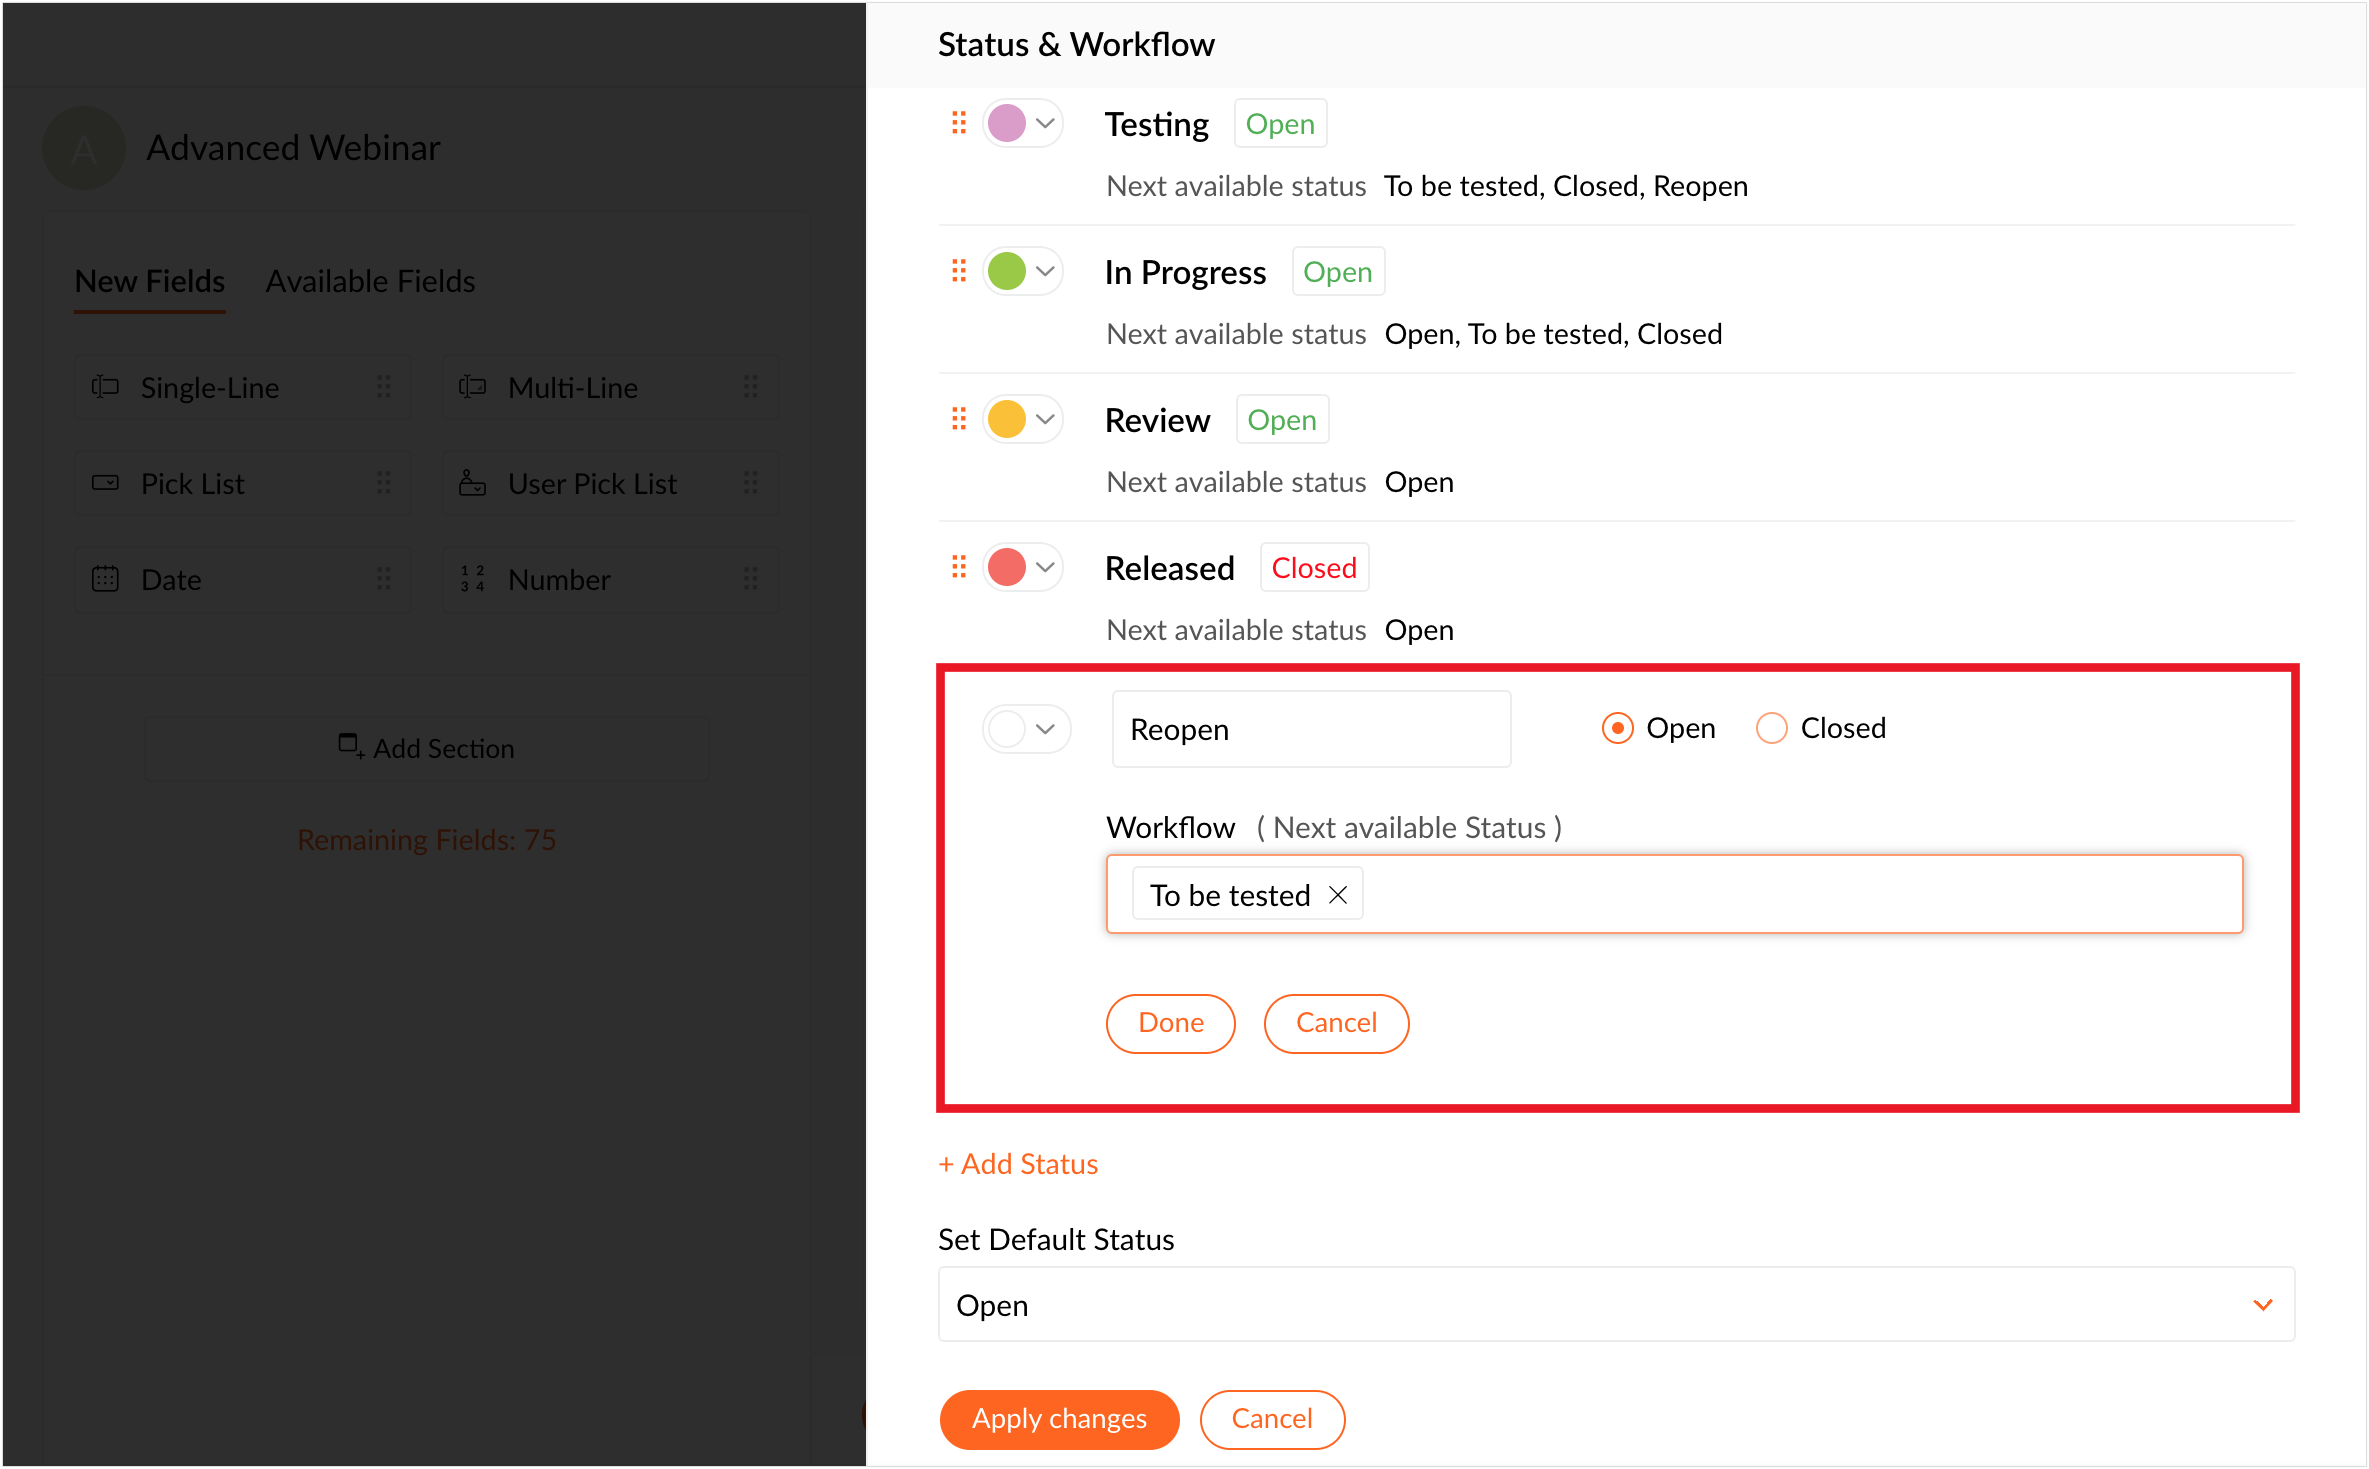Grab the drag handle beside Review status
The width and height of the screenshot is (2369, 1469).
(958, 419)
